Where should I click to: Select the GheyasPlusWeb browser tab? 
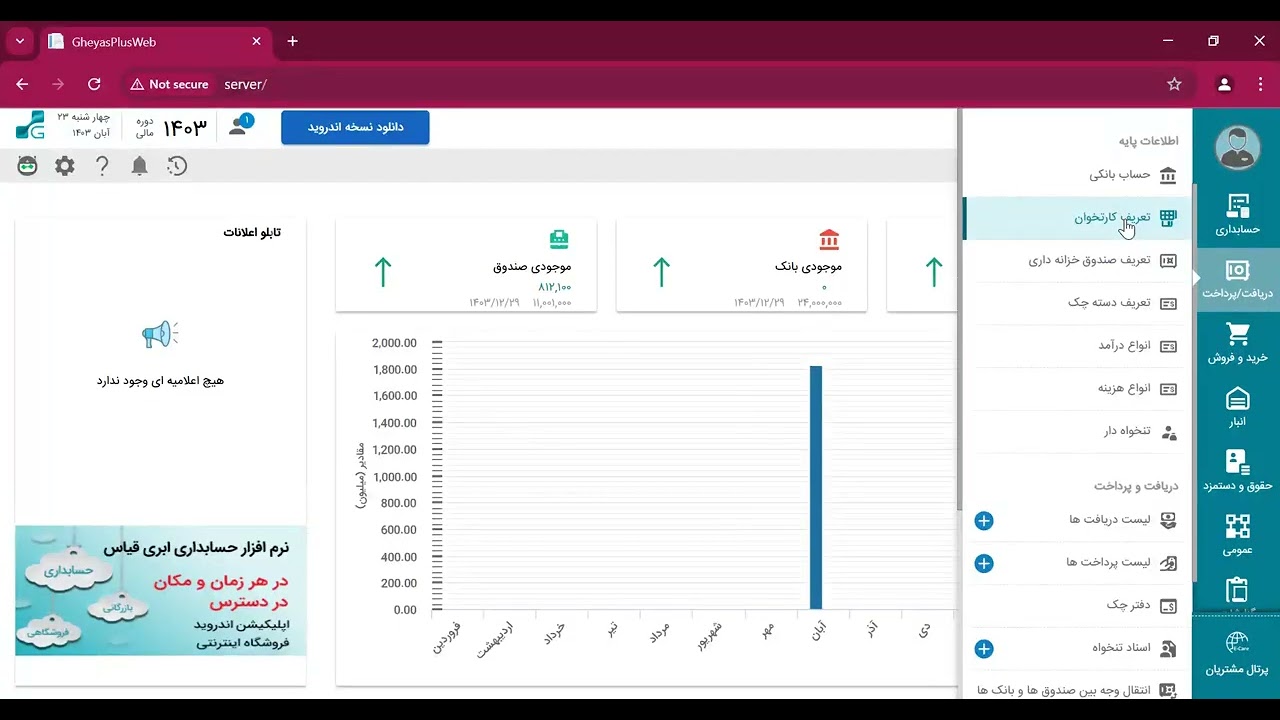pos(155,42)
